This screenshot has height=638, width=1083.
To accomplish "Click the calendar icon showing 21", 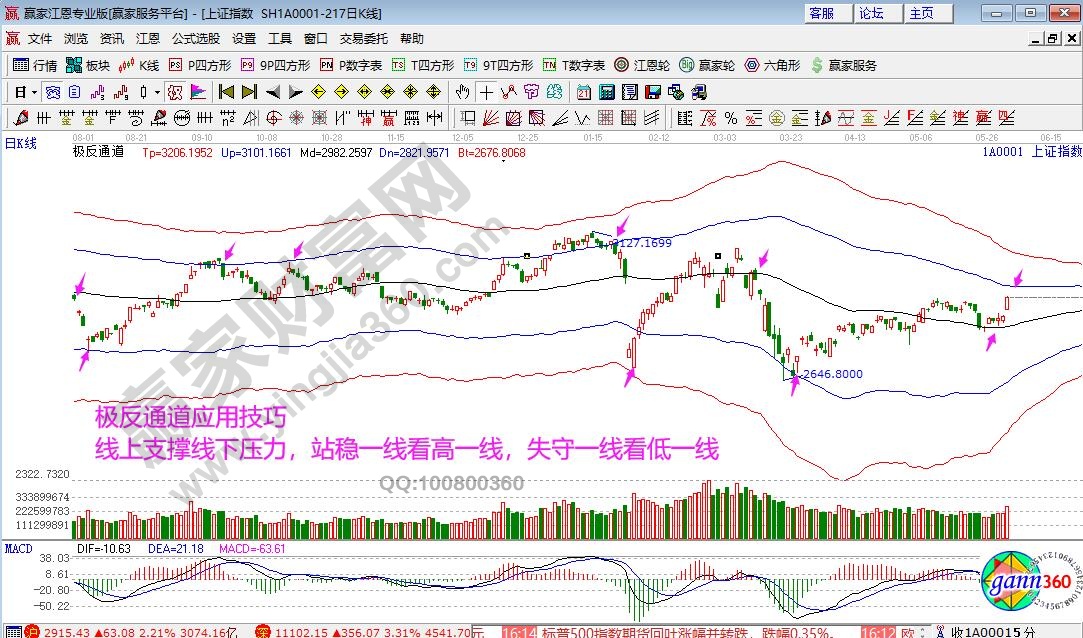I will click(x=584, y=92).
